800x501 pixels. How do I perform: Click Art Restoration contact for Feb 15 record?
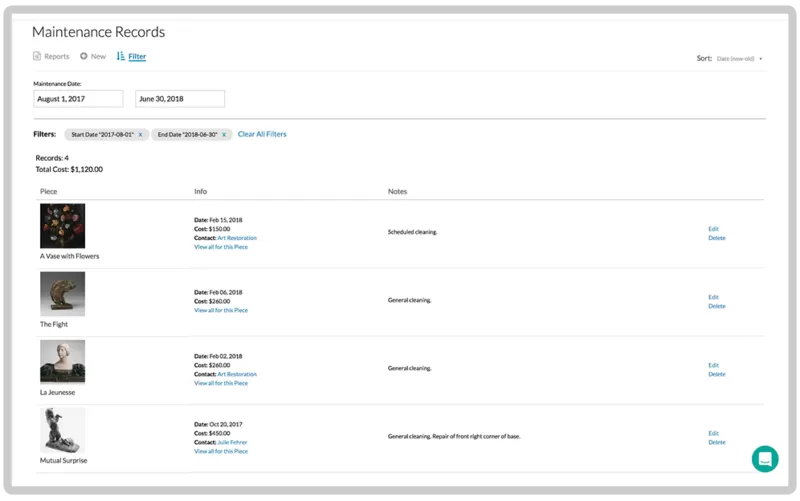[x=237, y=238]
